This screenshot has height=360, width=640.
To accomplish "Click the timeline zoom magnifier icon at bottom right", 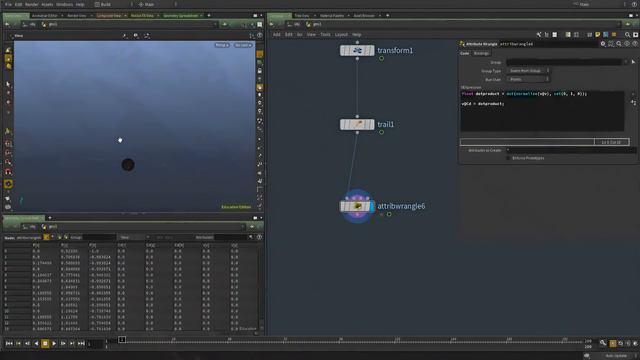I will pos(603,343).
